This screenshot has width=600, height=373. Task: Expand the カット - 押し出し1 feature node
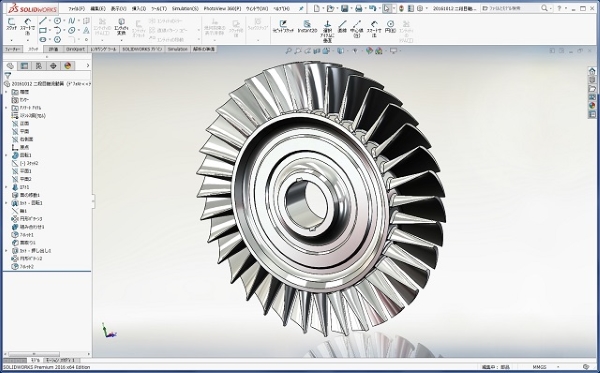6,251
